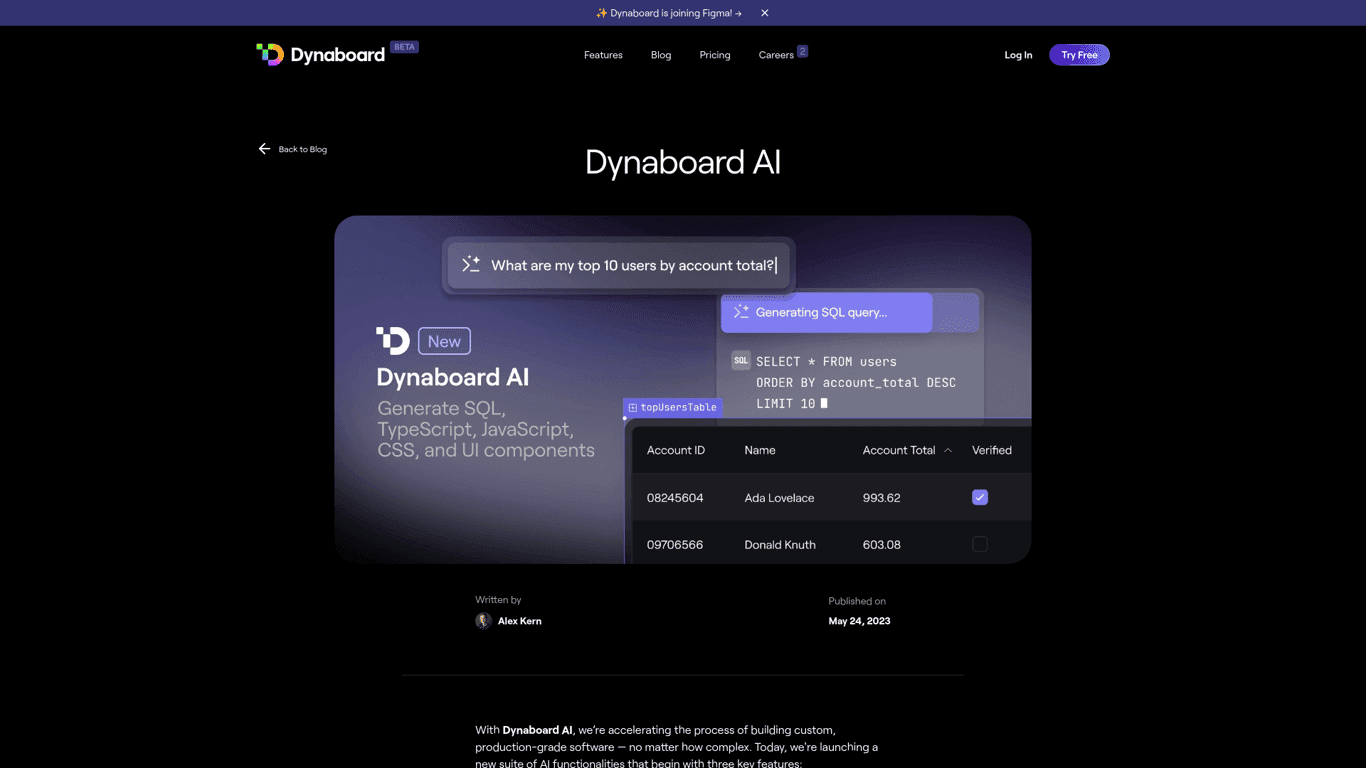
Task: Click the back arrow beside Back to Blog
Action: 264,148
